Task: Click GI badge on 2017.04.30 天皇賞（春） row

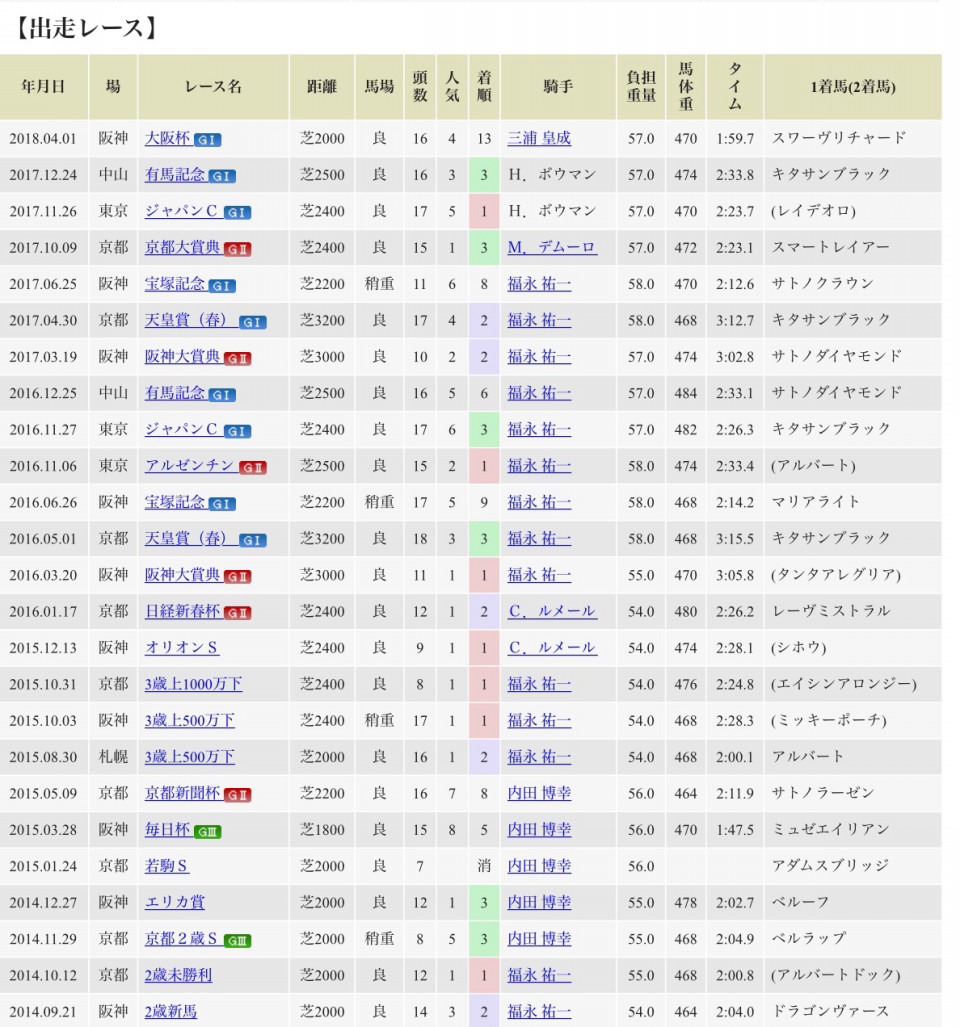Action: pyautogui.click(x=252, y=322)
